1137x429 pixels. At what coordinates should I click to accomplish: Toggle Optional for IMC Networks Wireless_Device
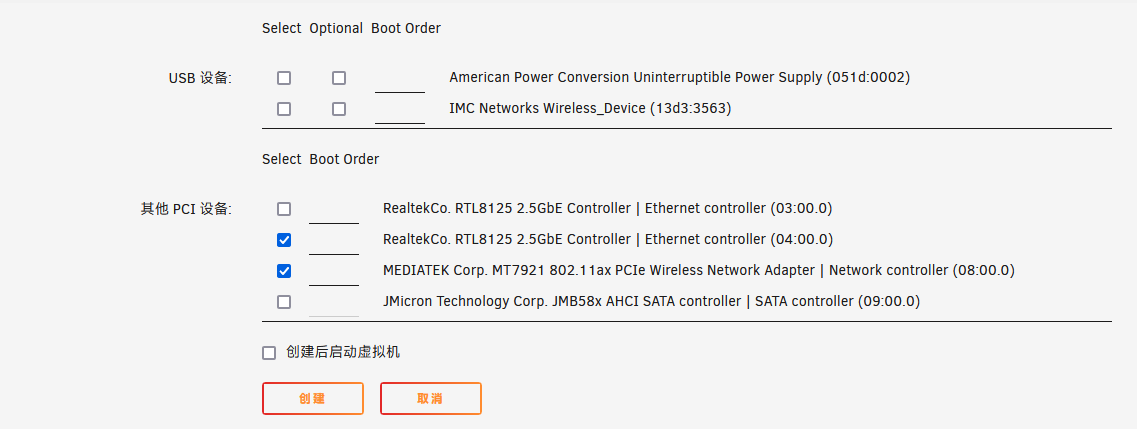(x=339, y=109)
